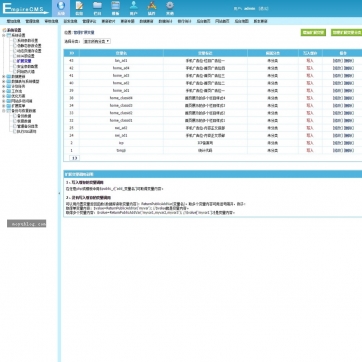Expand the 数据更新 tree node
The image size is (362, 362).
coord(4,76)
